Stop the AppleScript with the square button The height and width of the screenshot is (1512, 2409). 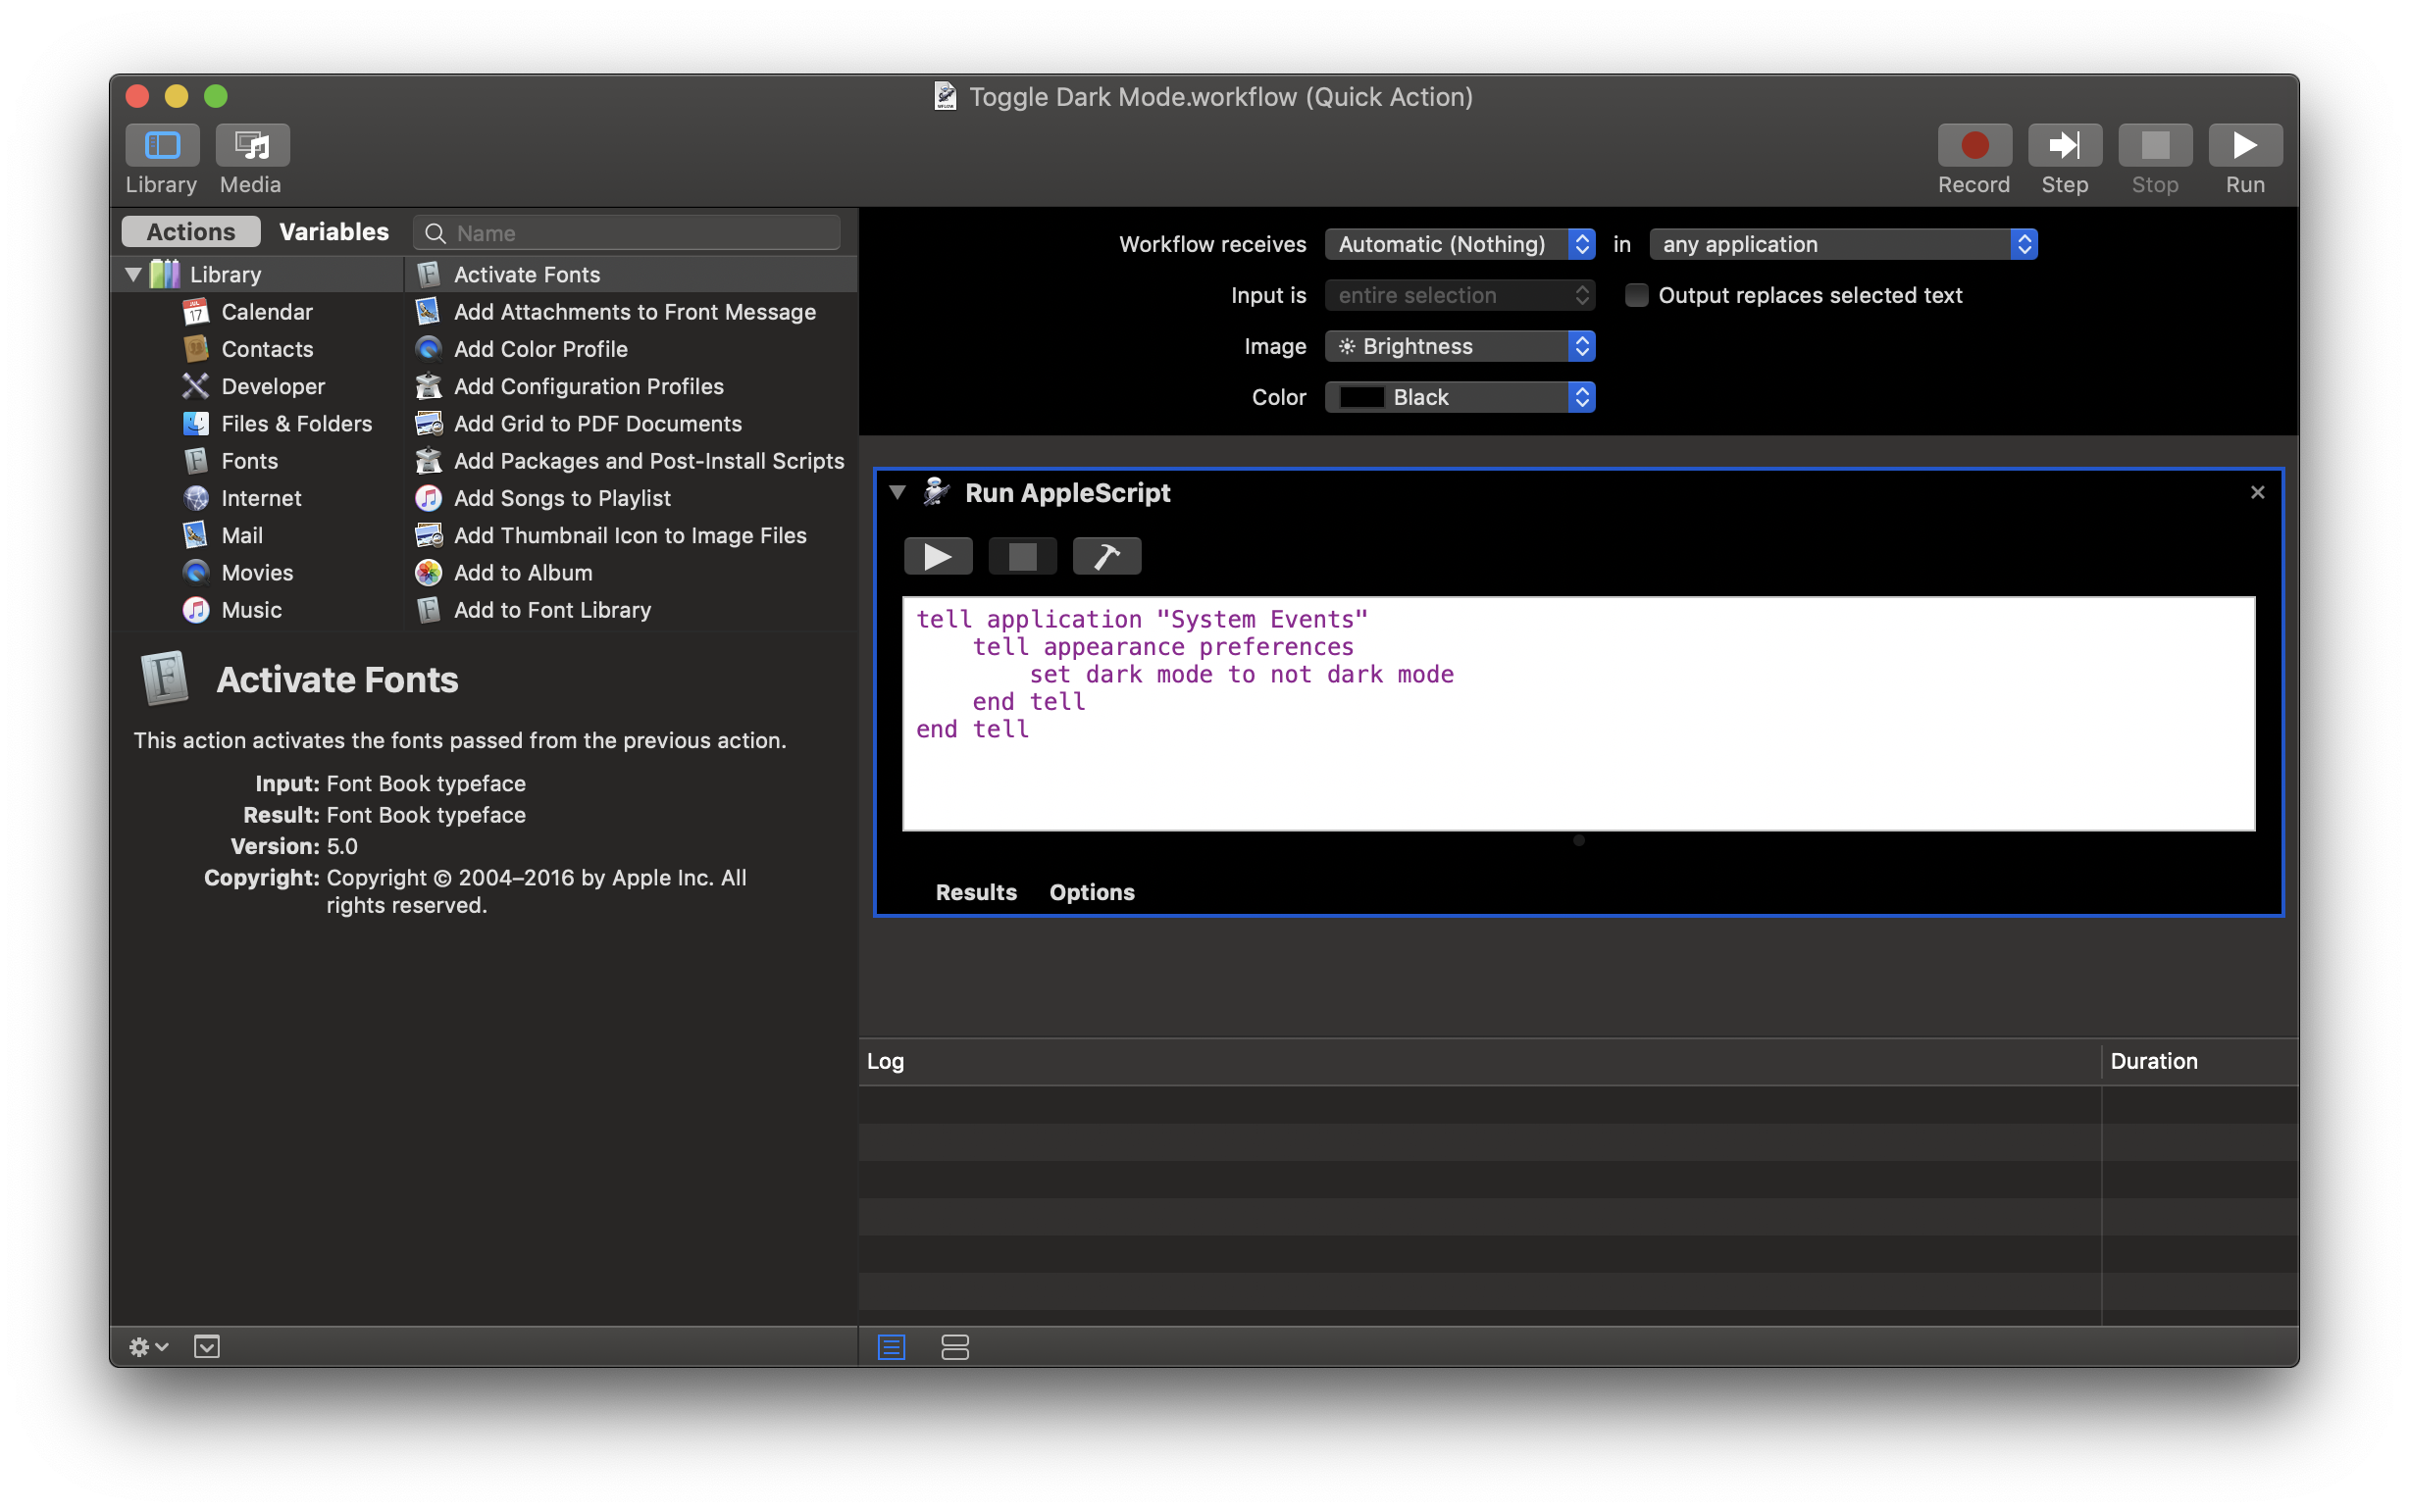(1022, 556)
